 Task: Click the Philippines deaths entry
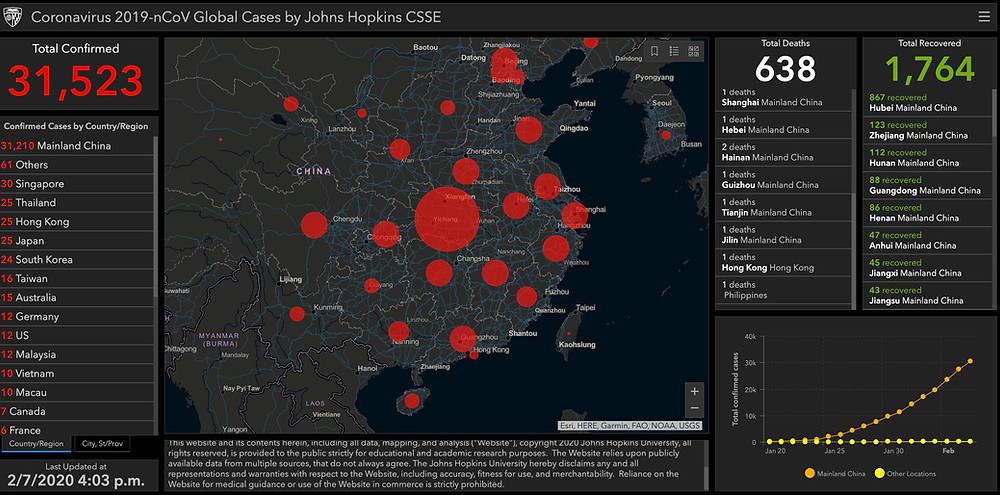tap(784, 290)
